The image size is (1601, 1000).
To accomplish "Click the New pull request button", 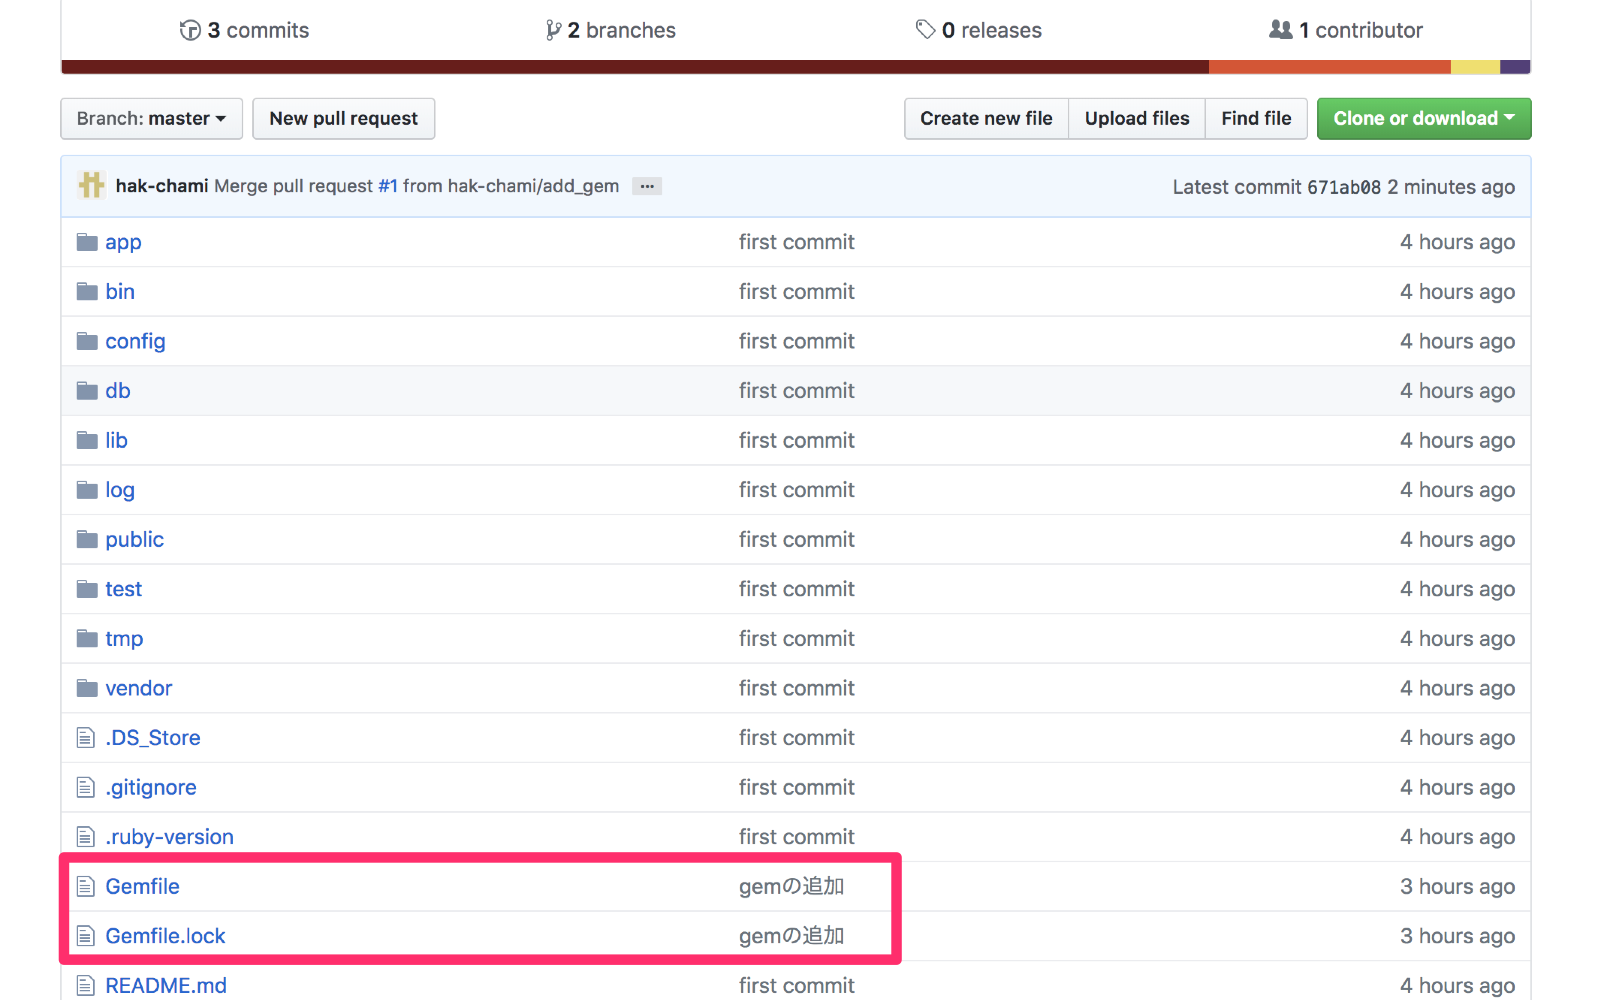I will [343, 118].
